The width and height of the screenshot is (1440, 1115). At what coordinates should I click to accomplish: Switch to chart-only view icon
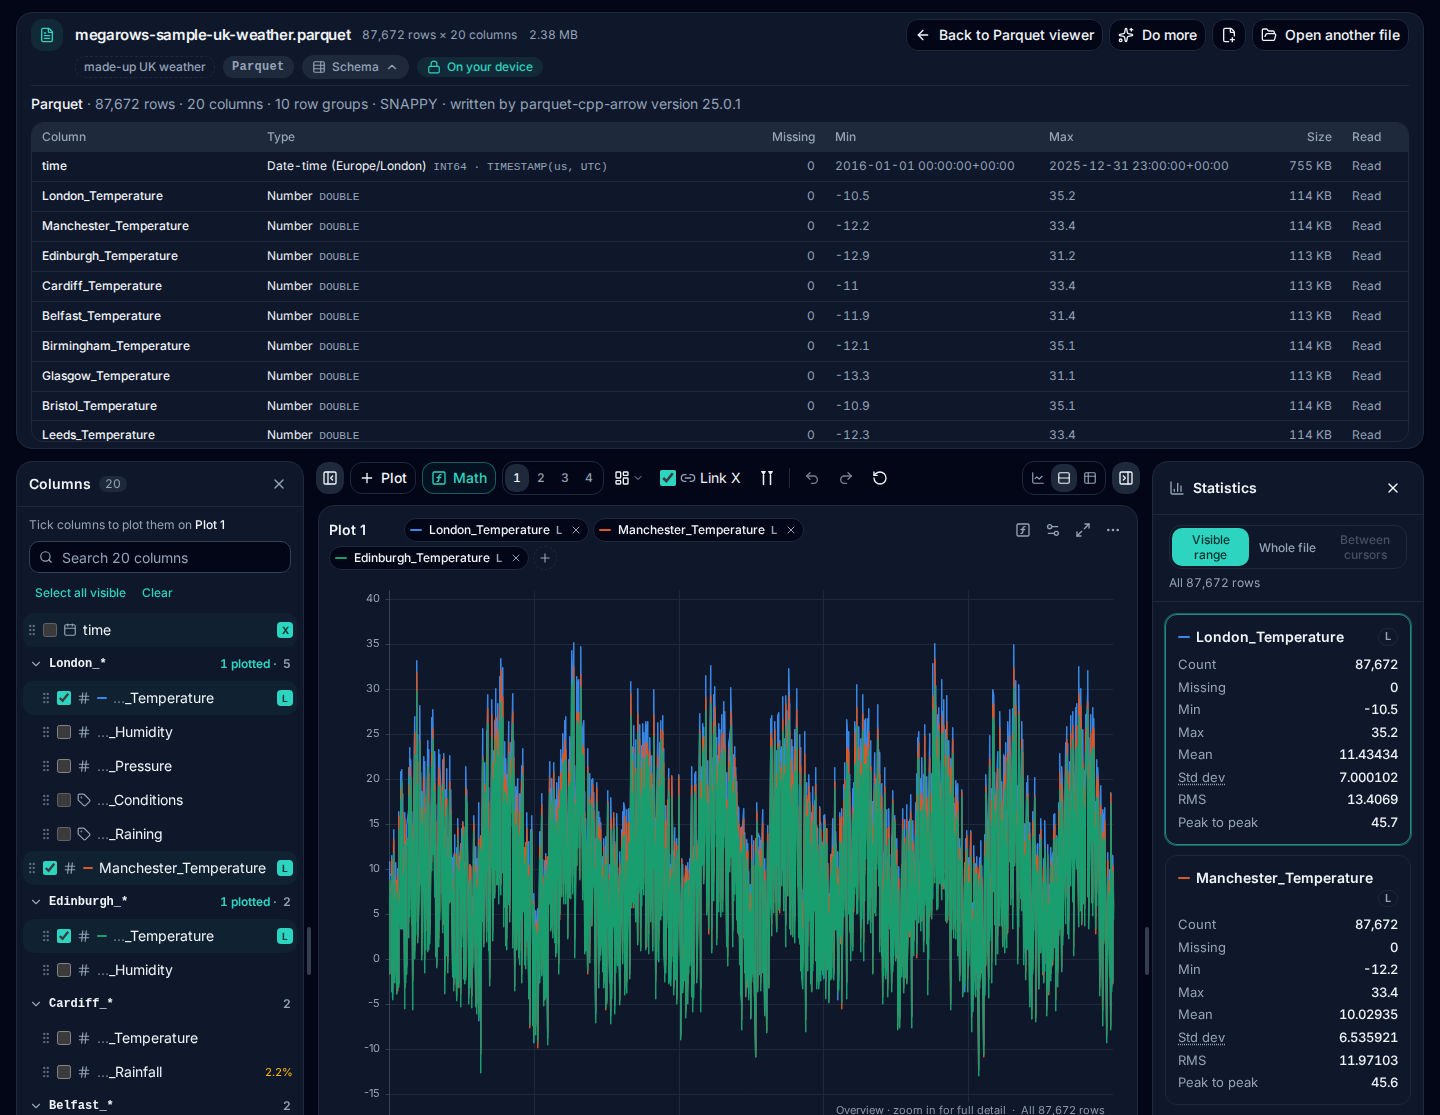[1038, 478]
